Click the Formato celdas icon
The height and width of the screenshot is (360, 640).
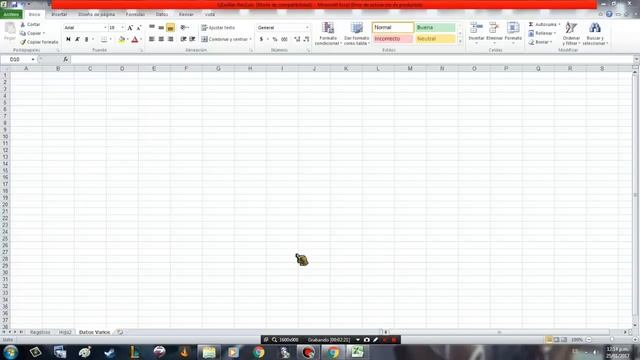click(513, 28)
